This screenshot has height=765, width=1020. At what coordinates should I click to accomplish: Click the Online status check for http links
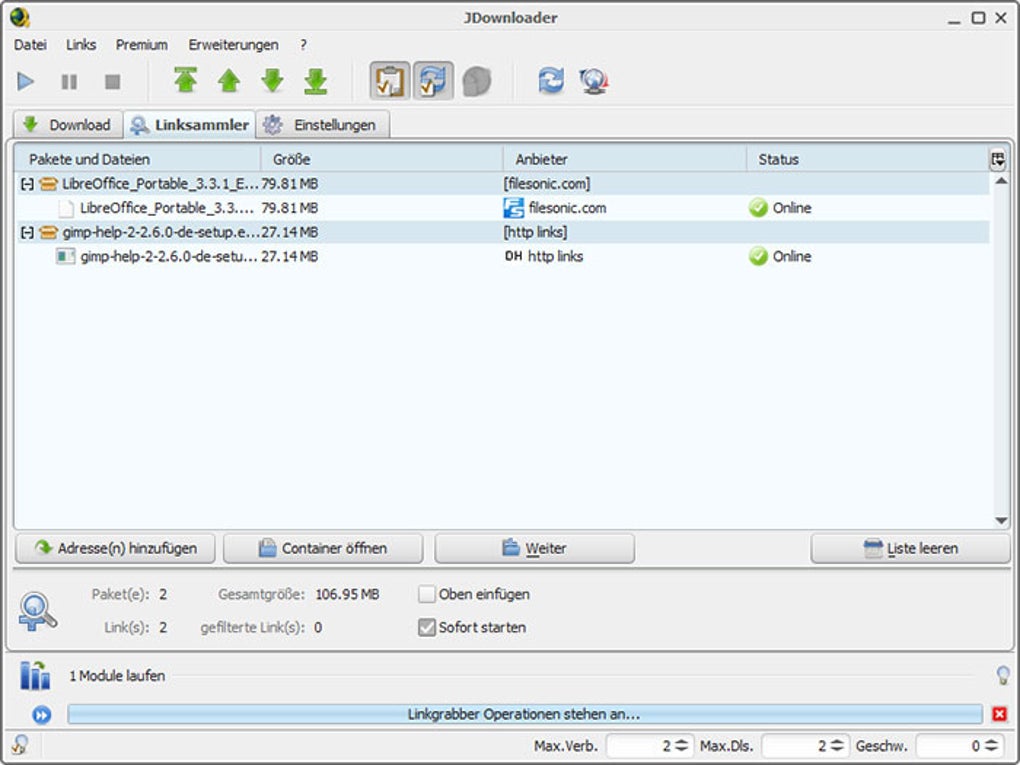(758, 256)
